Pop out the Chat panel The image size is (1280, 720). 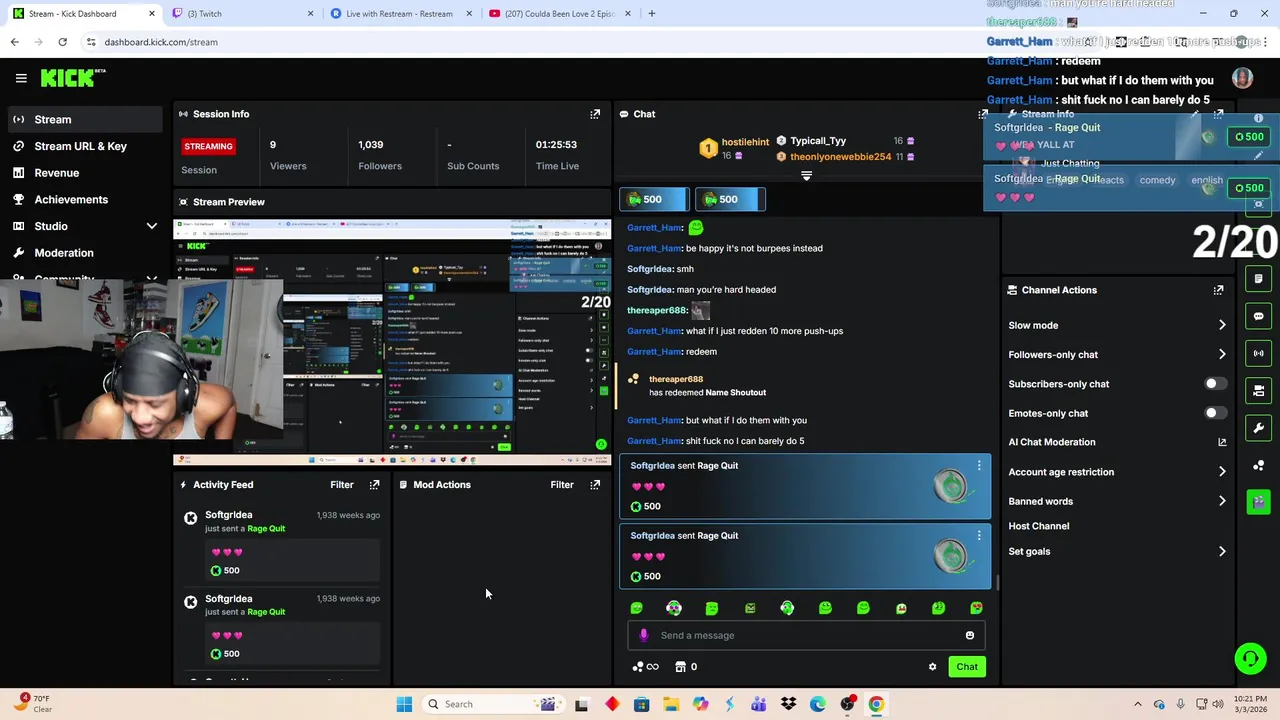(983, 114)
